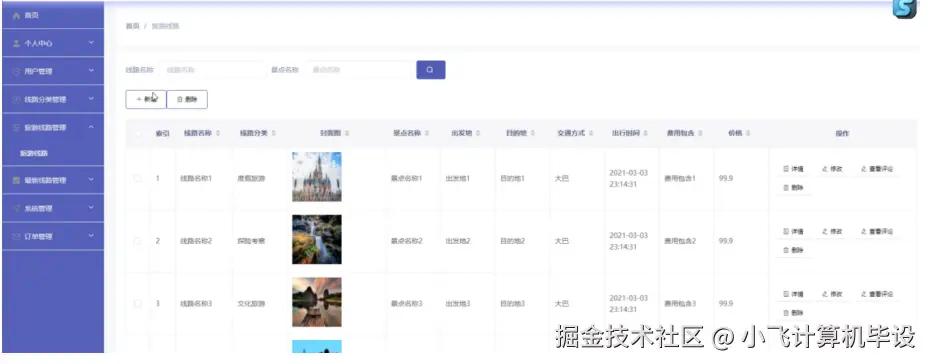Viewport: 929px width, 364px height.
Task: Click the 新增 add button
Action: coord(146,100)
